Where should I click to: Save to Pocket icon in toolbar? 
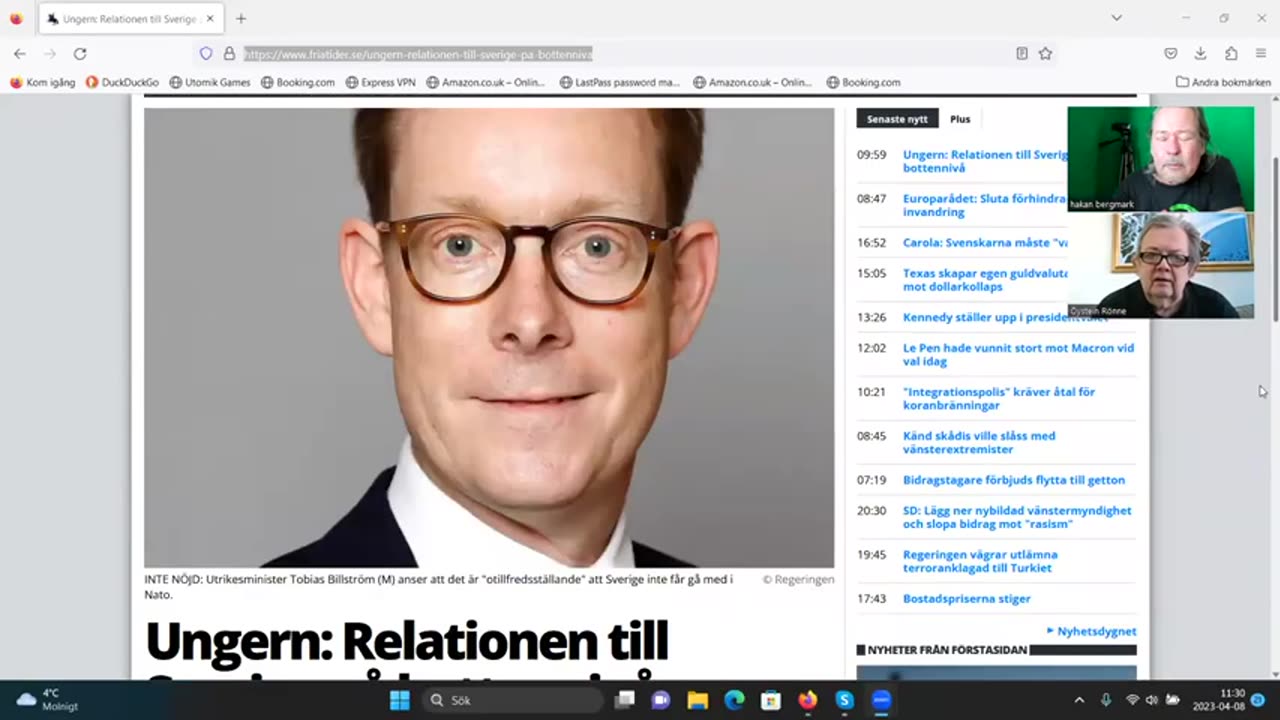[1170, 54]
